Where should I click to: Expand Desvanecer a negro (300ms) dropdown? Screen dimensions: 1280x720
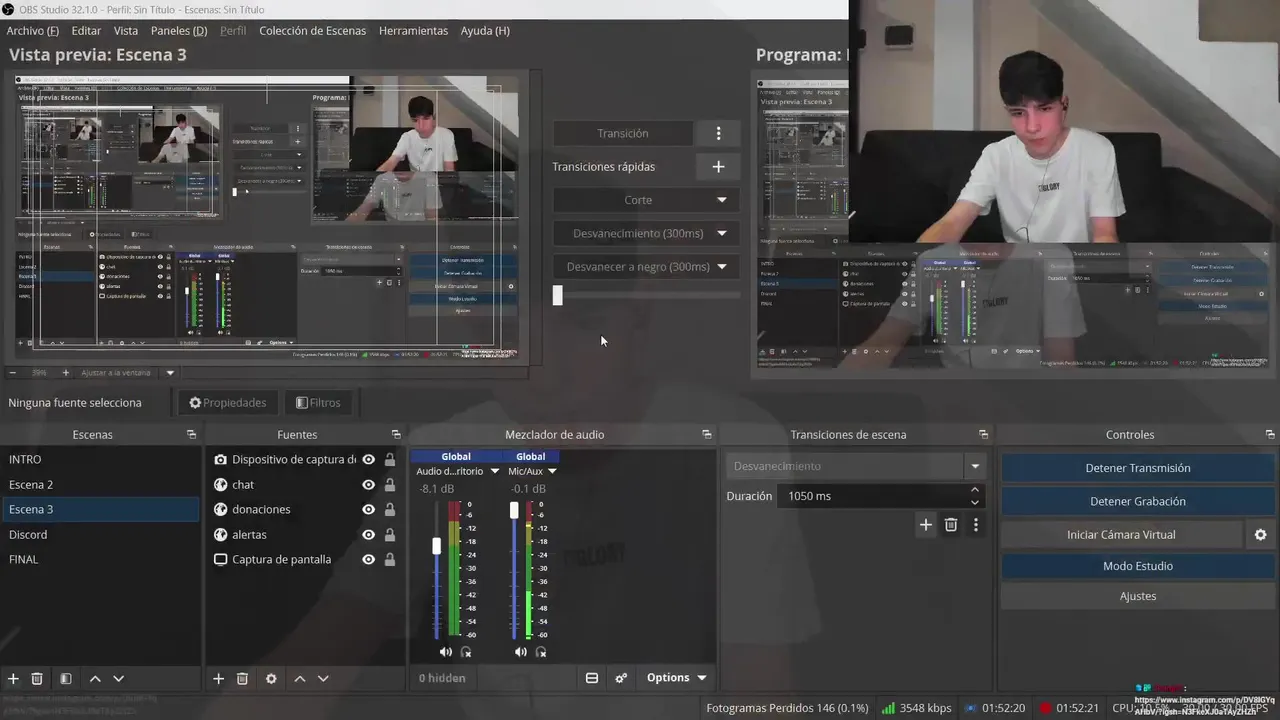[x=722, y=267]
